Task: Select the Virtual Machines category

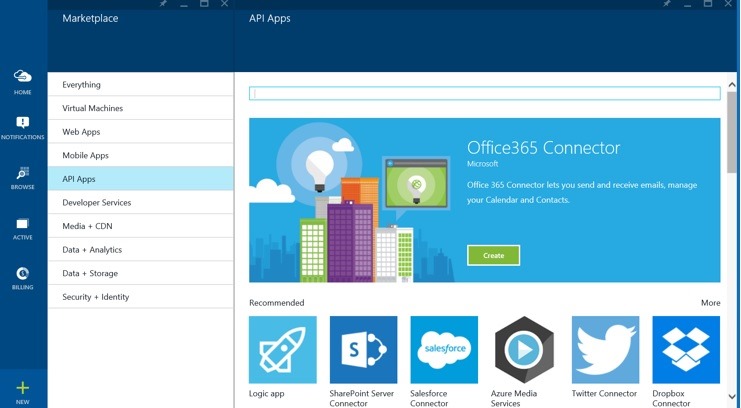Action: coord(141,108)
